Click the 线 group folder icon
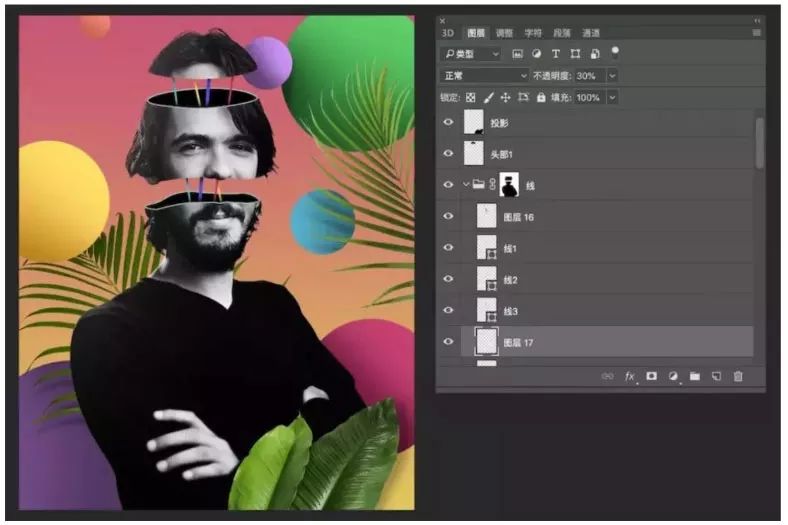The height and width of the screenshot is (525, 788). [478, 185]
